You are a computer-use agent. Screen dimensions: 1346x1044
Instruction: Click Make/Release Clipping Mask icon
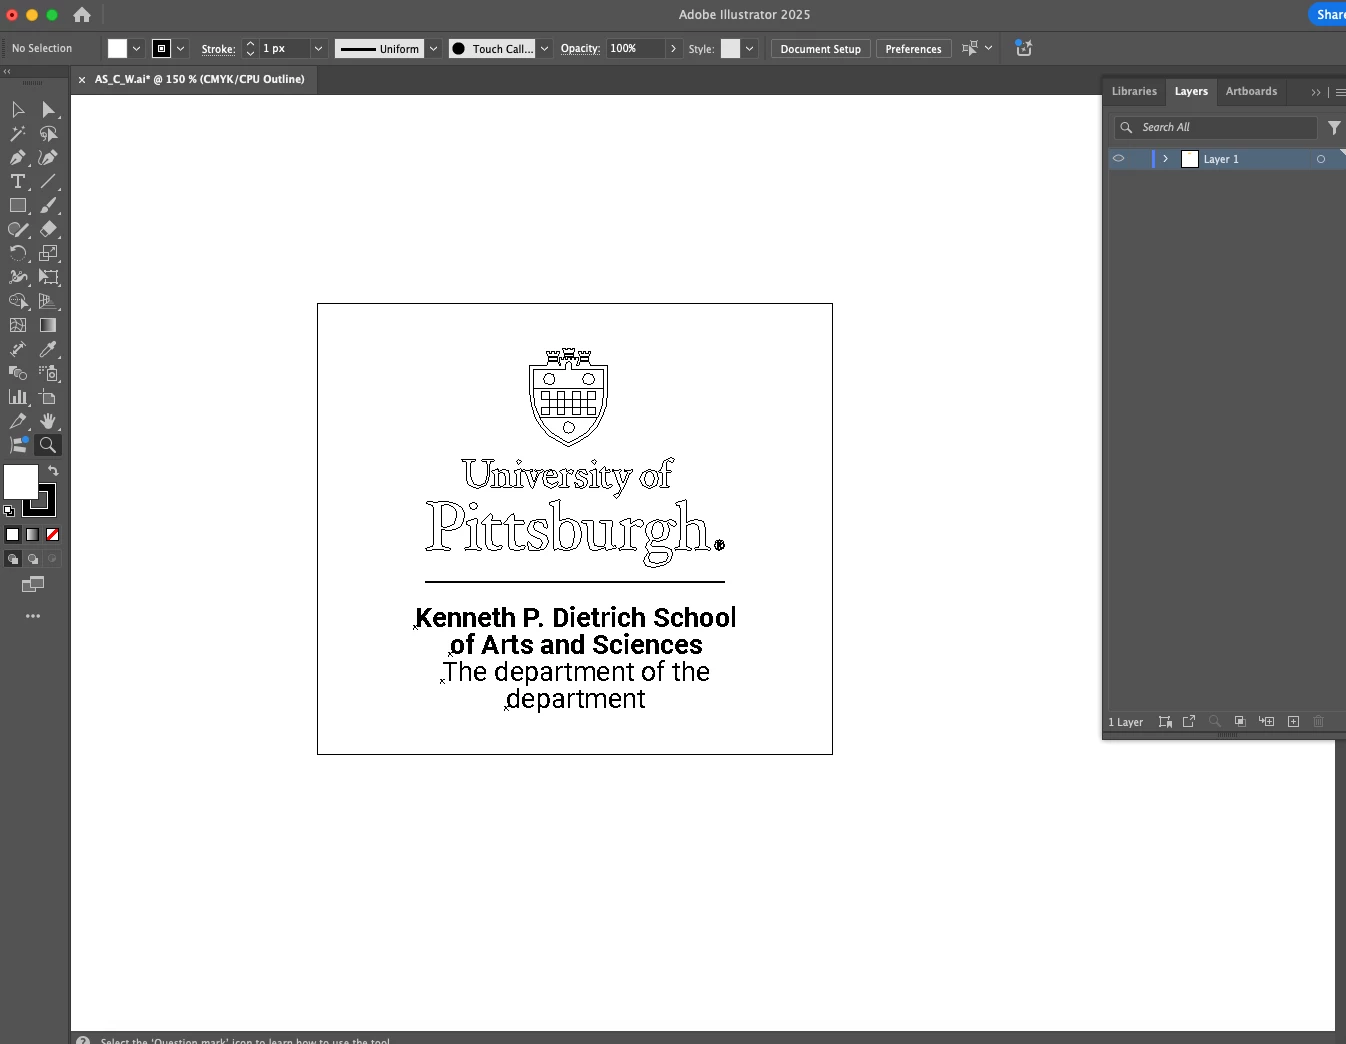(1240, 722)
